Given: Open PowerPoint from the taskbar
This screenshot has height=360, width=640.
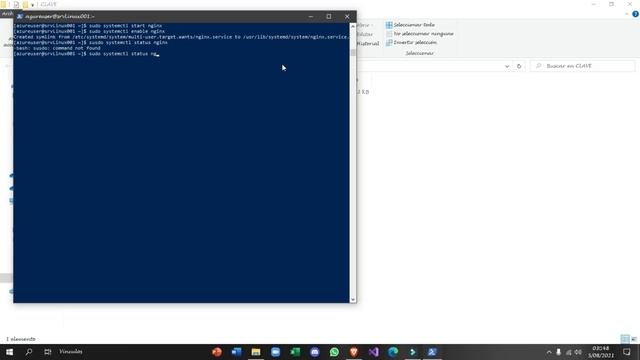Looking at the screenshot, I should tap(217, 352).
